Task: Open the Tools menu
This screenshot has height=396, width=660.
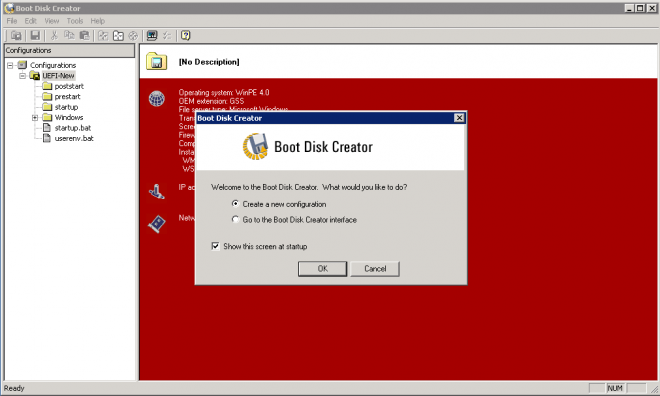Action: pyautogui.click(x=75, y=21)
